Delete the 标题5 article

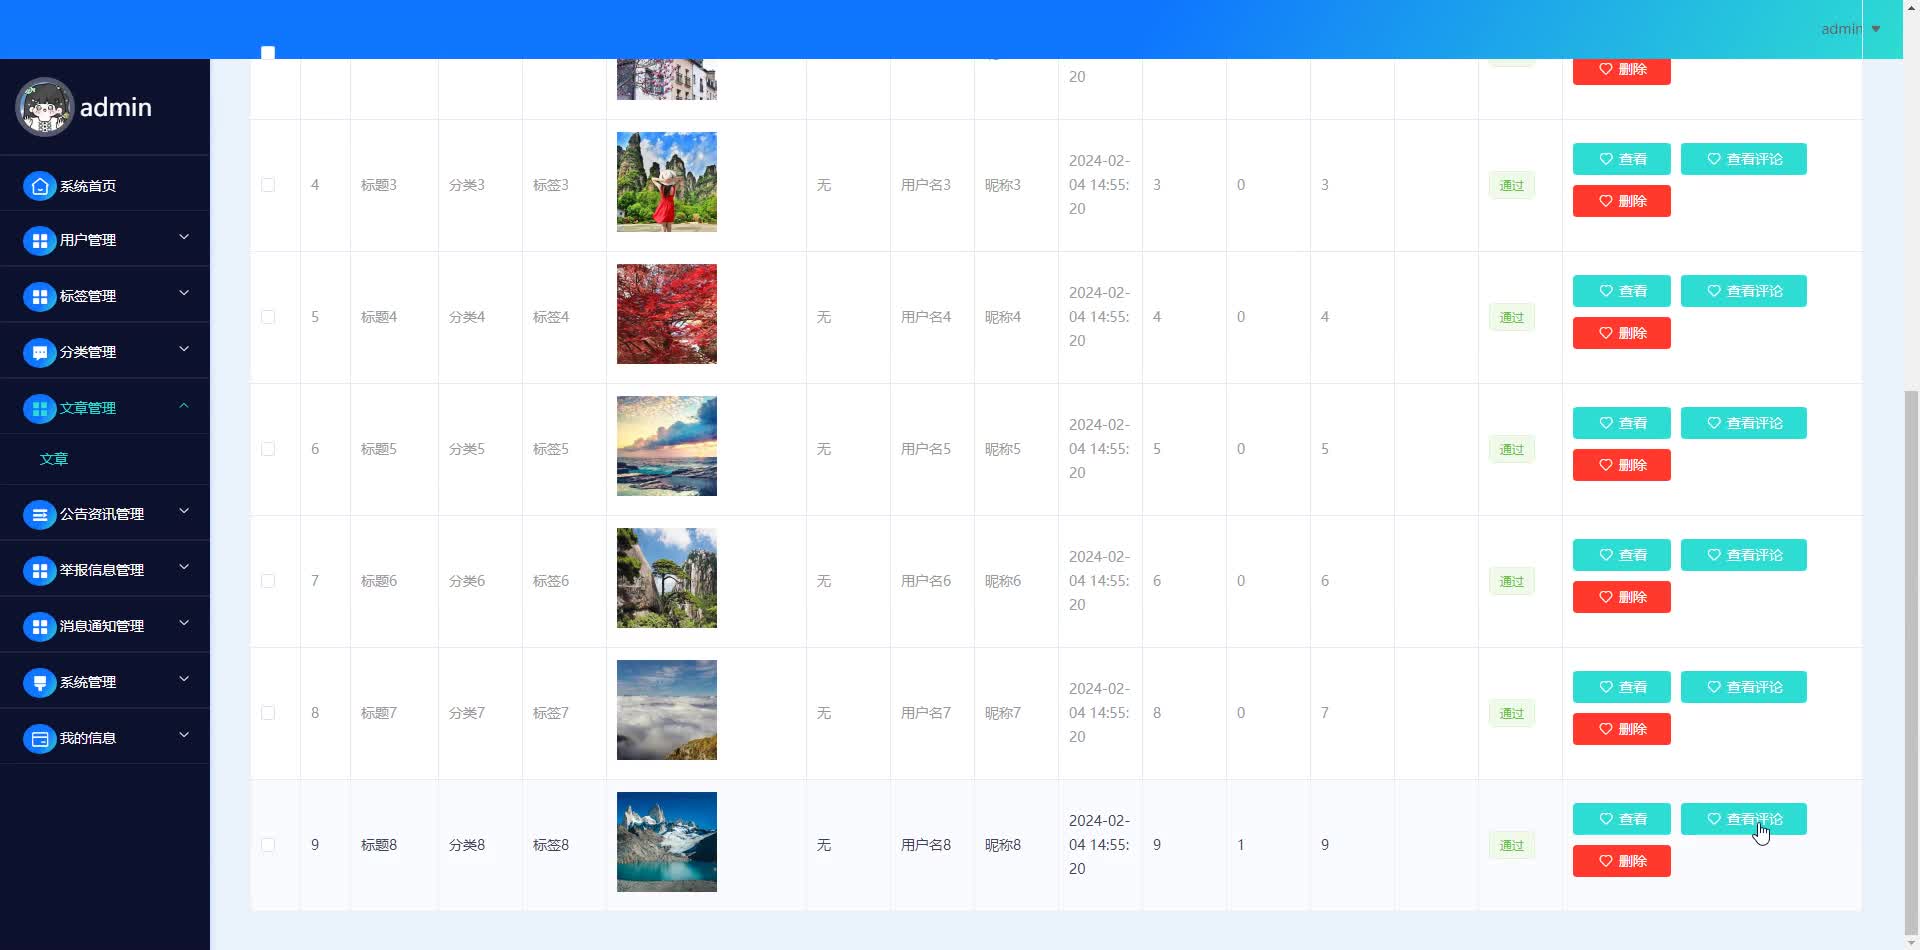[x=1622, y=465]
